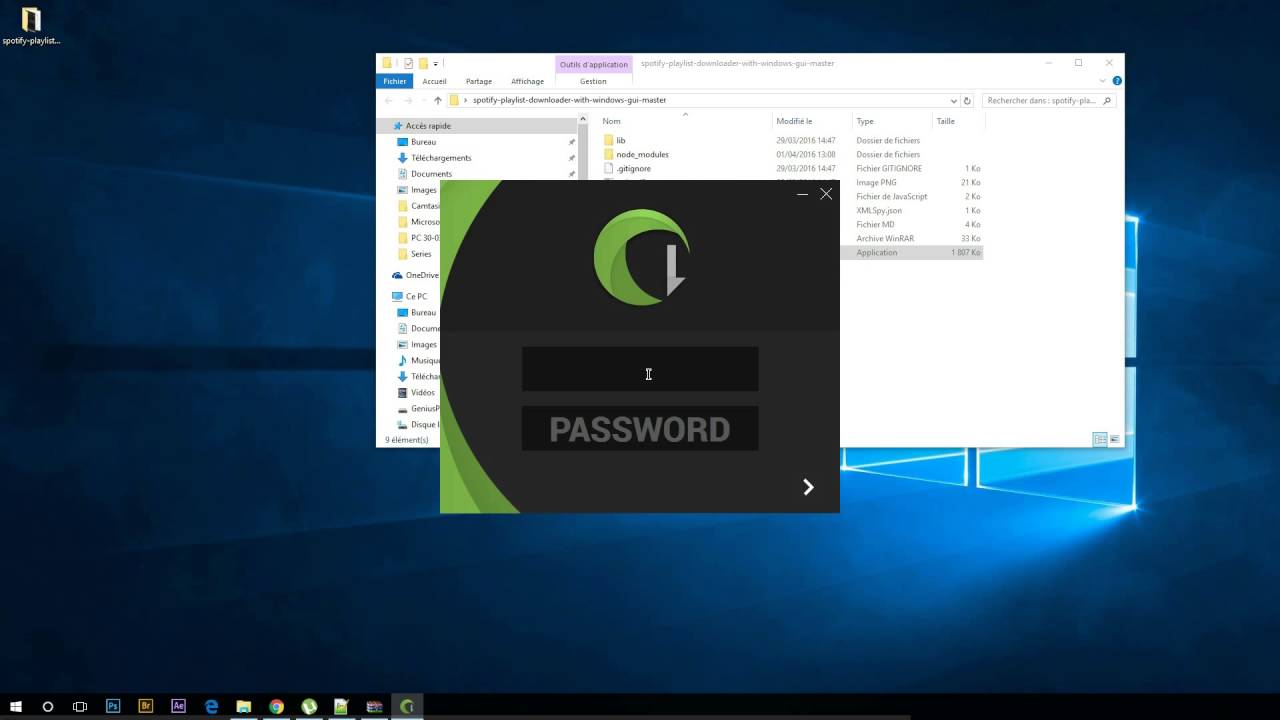Launch Photoshop from the taskbar
The image size is (1280, 720).
tap(113, 706)
